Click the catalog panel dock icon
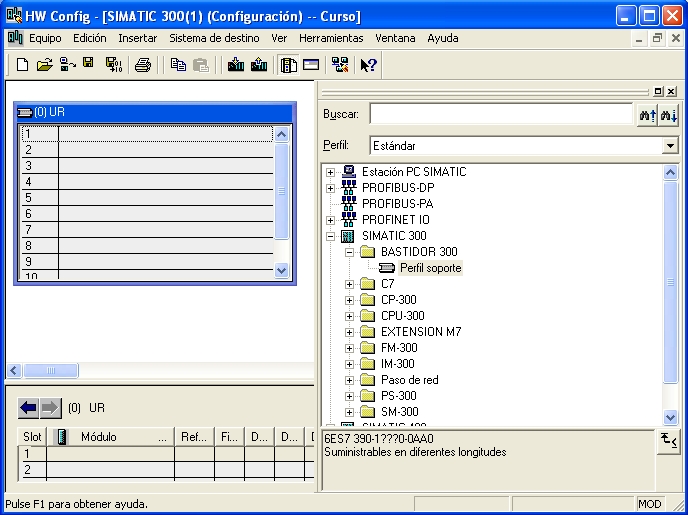Image resolution: width=688 pixels, height=515 pixels. [x=658, y=91]
